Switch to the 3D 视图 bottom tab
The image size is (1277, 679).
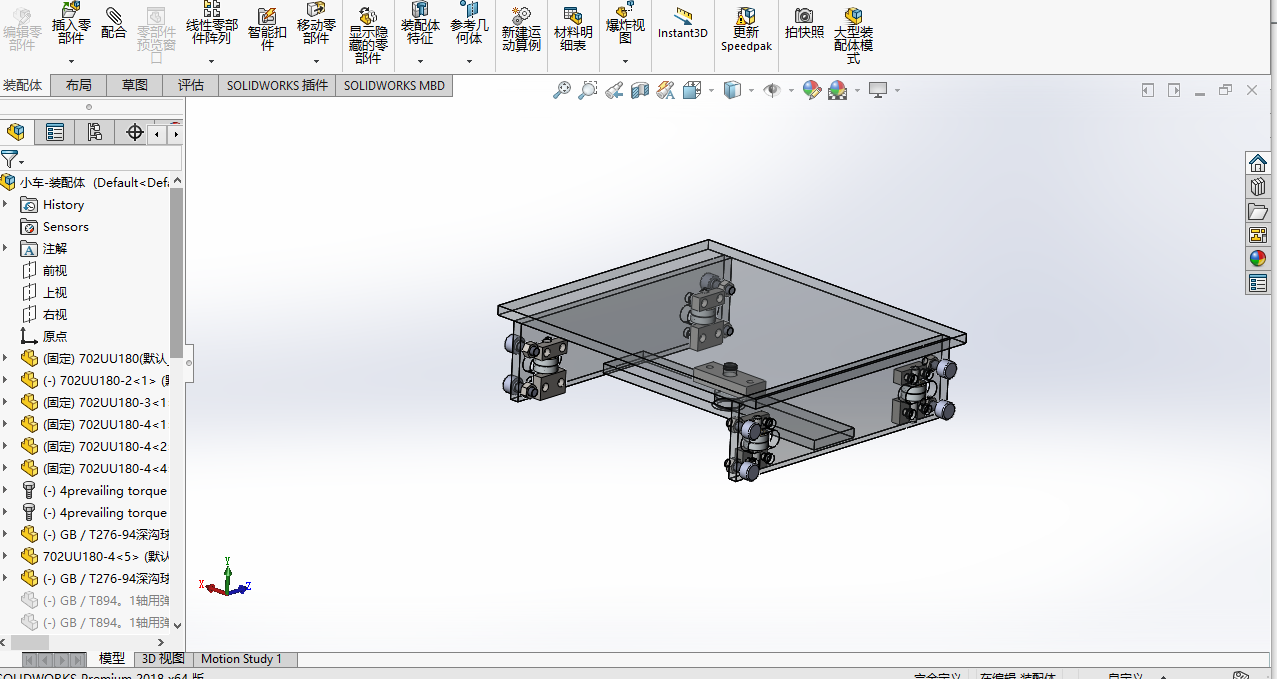[x=163, y=659]
